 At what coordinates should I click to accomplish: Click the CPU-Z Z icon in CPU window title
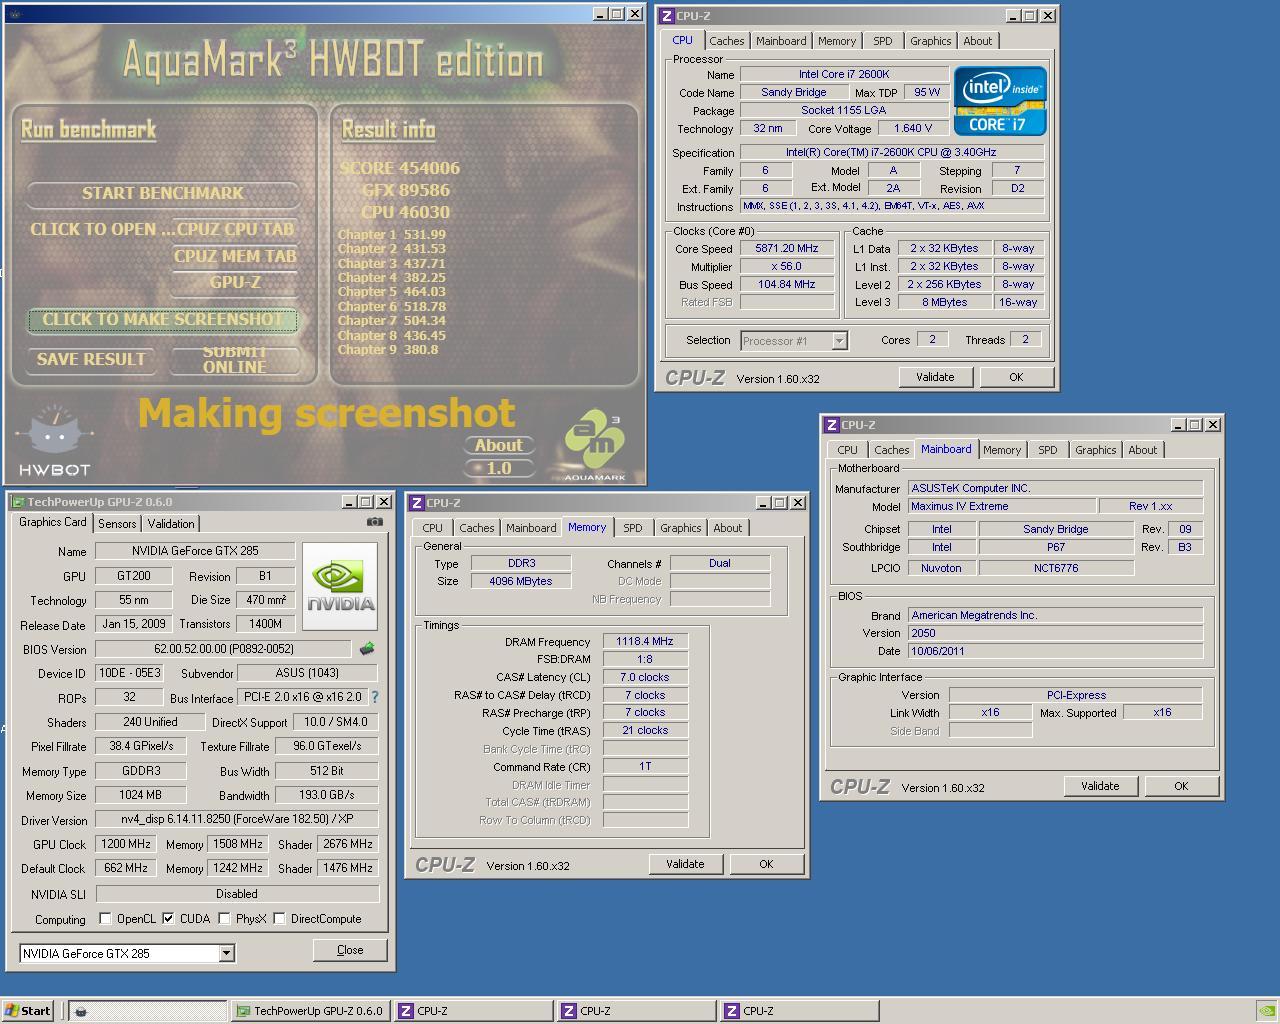click(666, 16)
